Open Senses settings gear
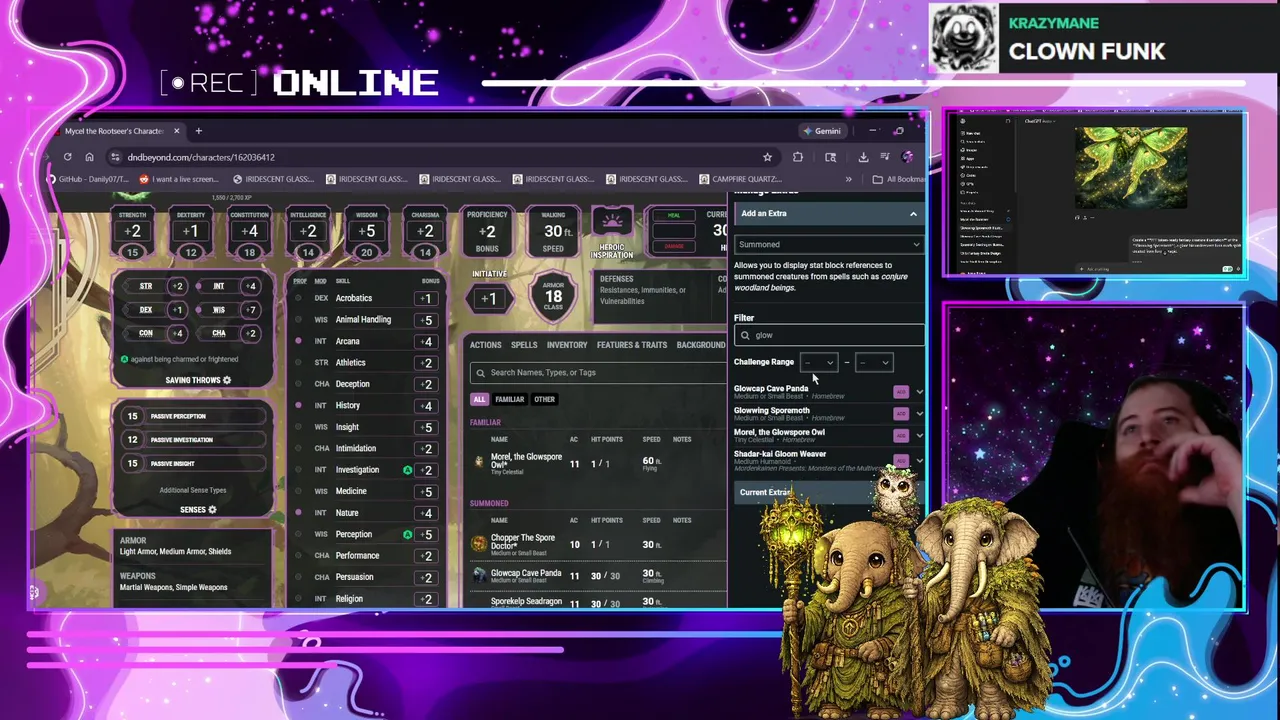The width and height of the screenshot is (1280, 720). coord(212,510)
